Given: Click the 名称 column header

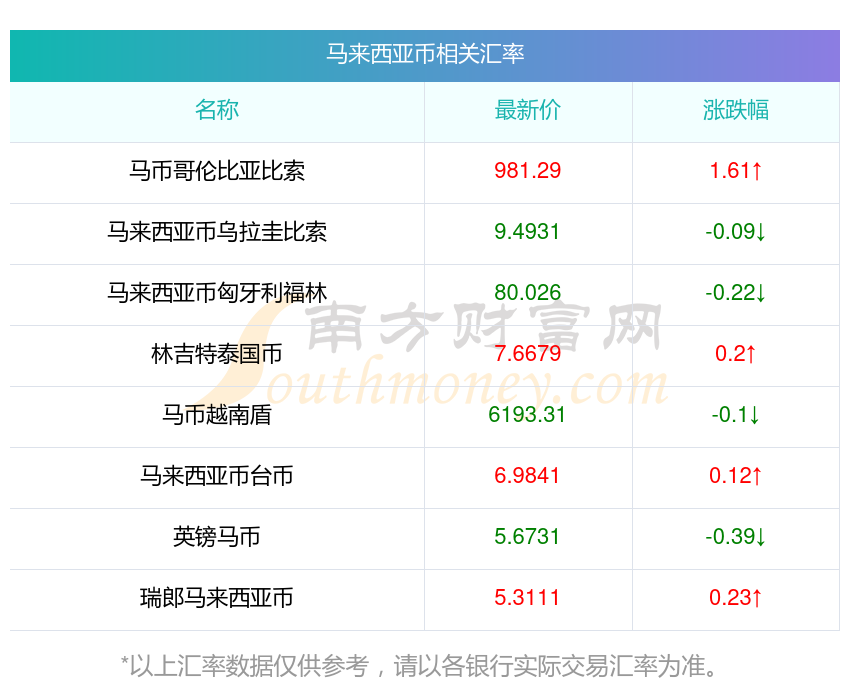Looking at the screenshot, I should coord(217,110).
